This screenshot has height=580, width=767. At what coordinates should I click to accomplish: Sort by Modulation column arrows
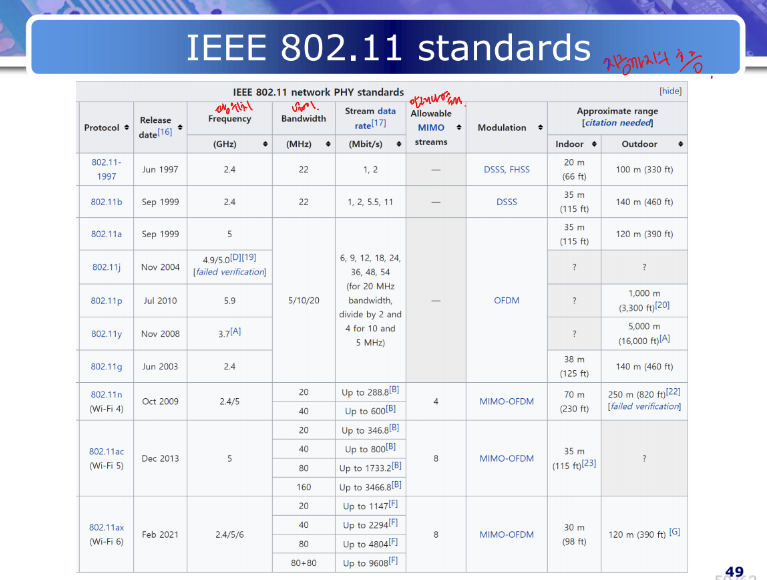[x=540, y=127]
